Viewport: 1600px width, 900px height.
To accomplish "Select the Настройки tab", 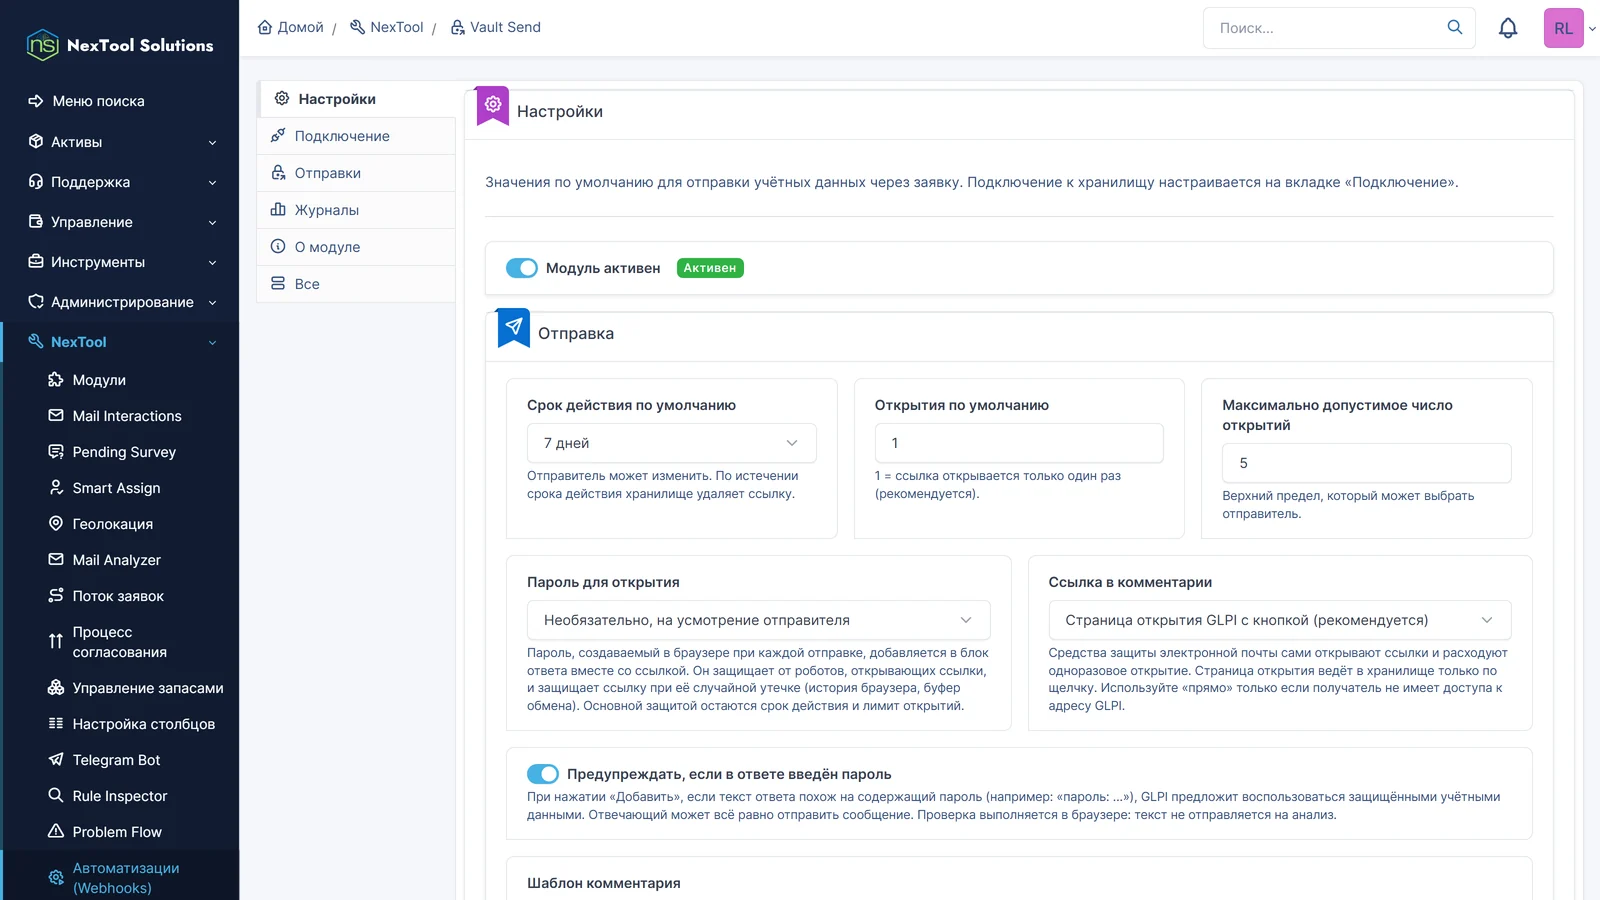I will 356,99.
